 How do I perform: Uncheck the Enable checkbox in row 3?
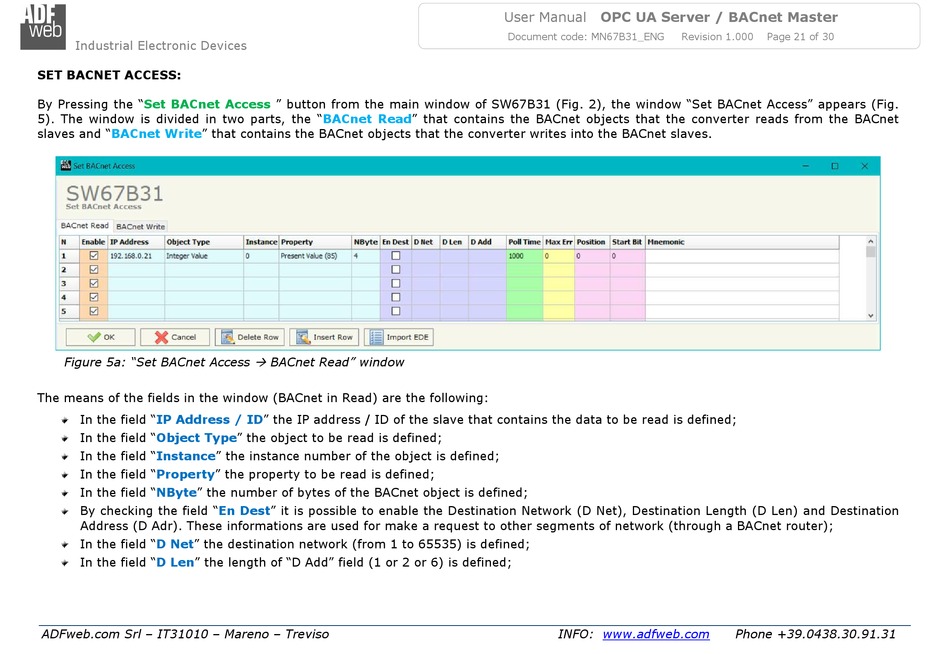pyautogui.click(x=94, y=283)
